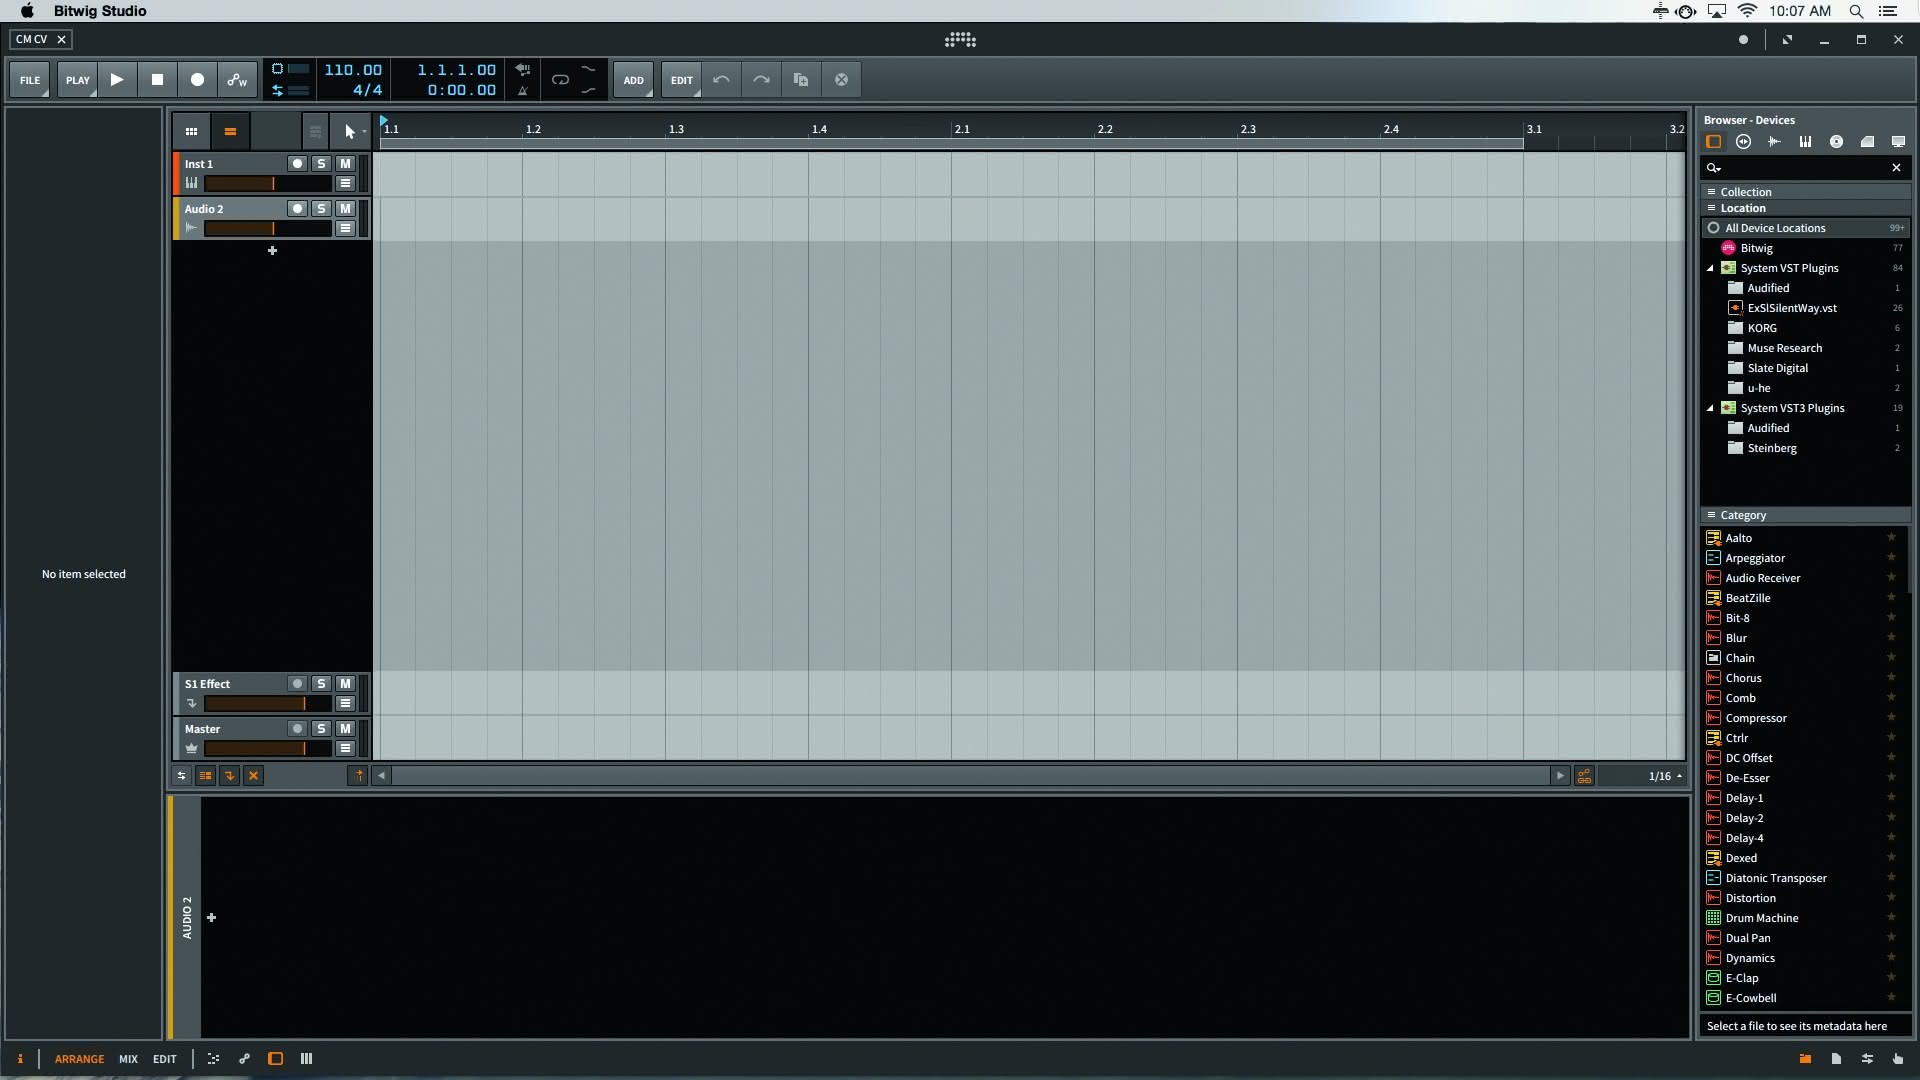Select Clips tab in browser
Image resolution: width=1920 pixels, height=1080 pixels.
coord(1867,142)
